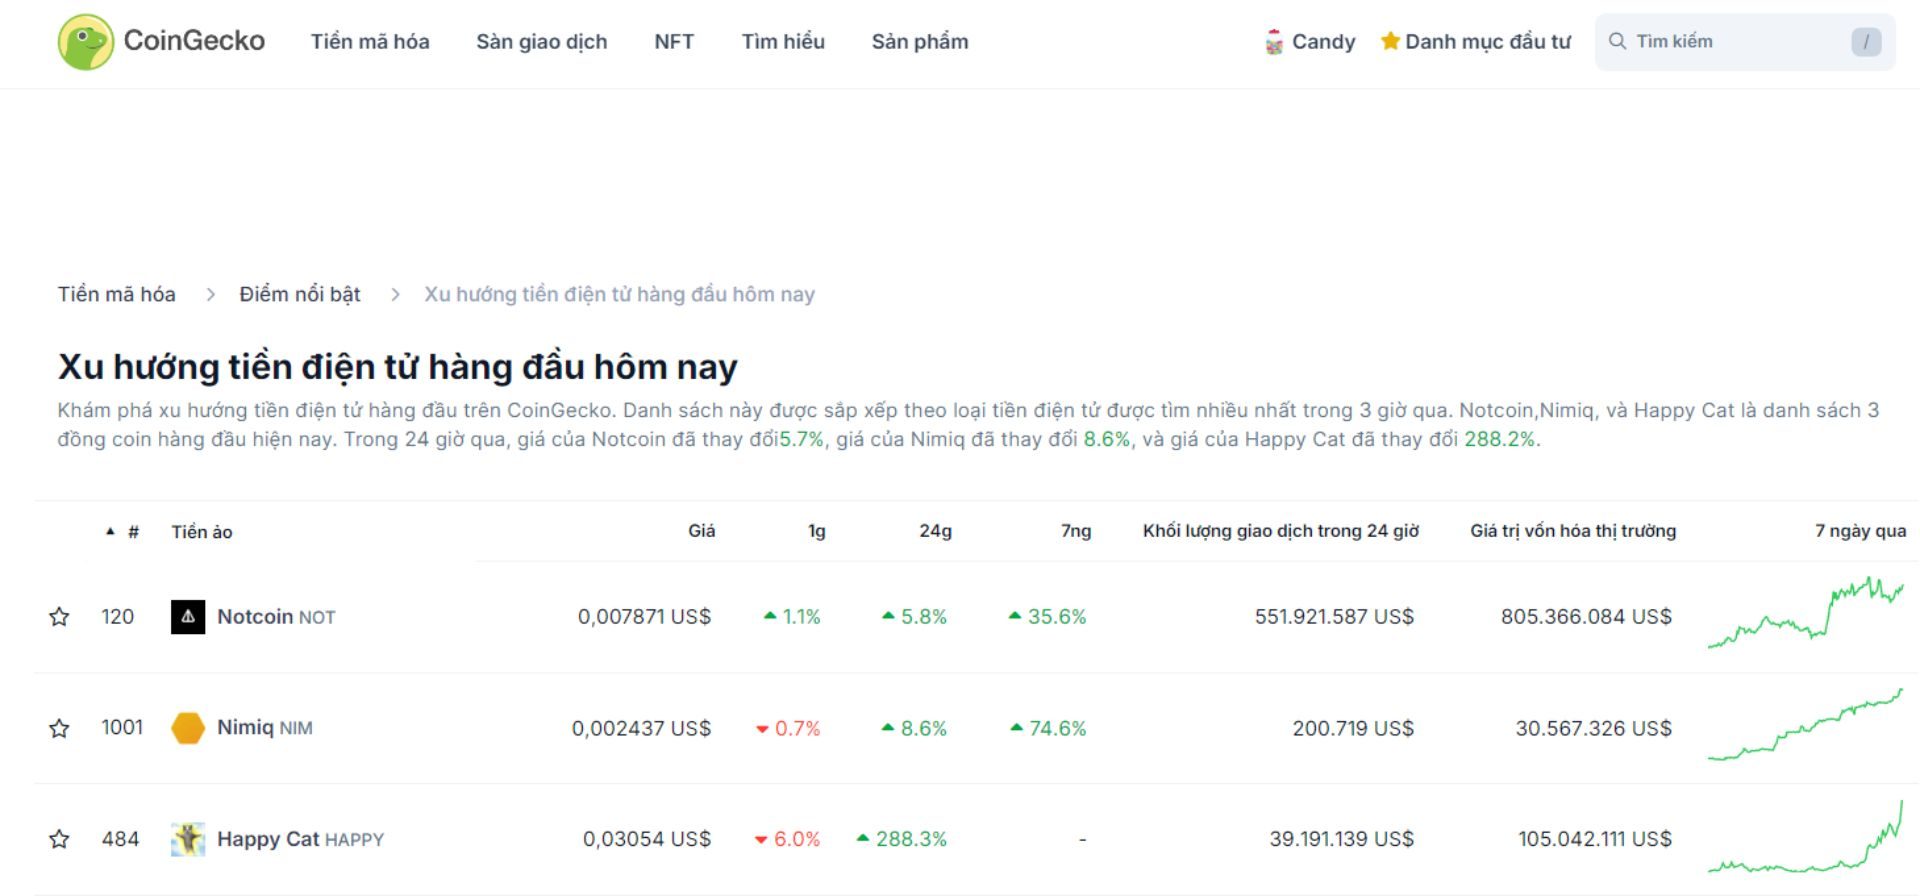Click the search magnifier icon
Image resolution: width=1920 pixels, height=896 pixels.
coord(1617,41)
